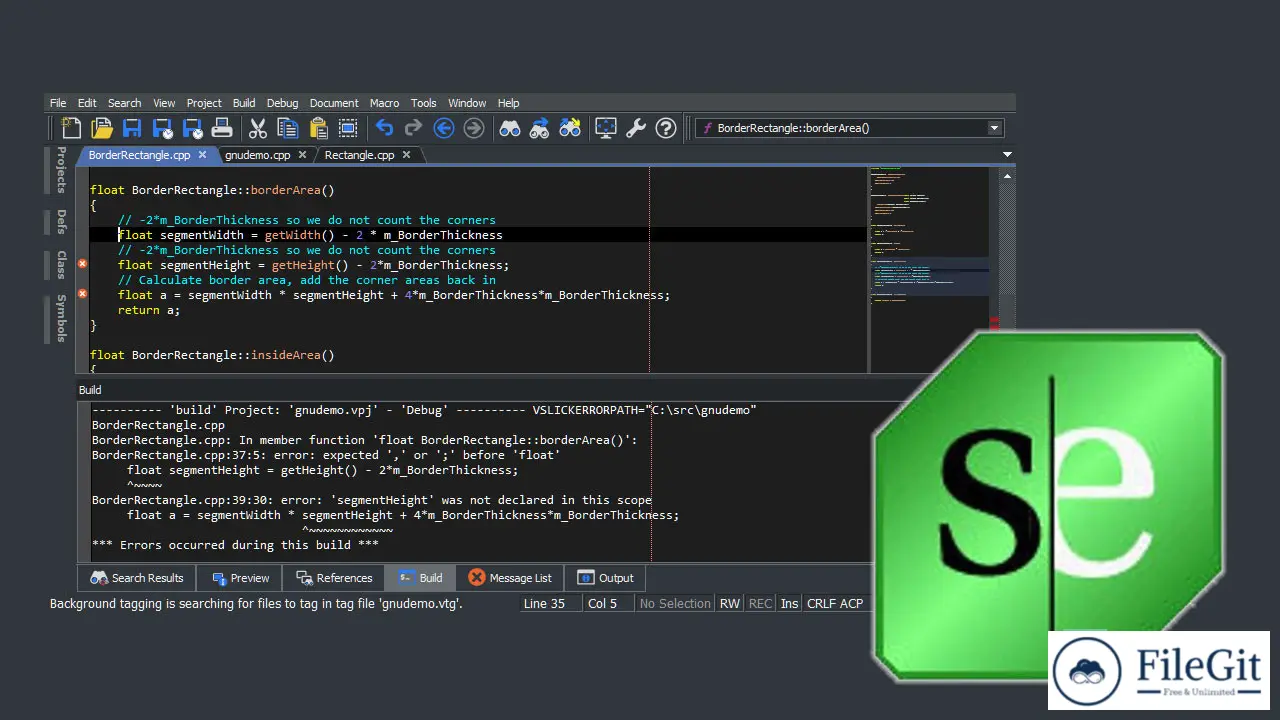This screenshot has width=1280, height=720.
Task: Select the Build output tab
Action: (x=421, y=578)
